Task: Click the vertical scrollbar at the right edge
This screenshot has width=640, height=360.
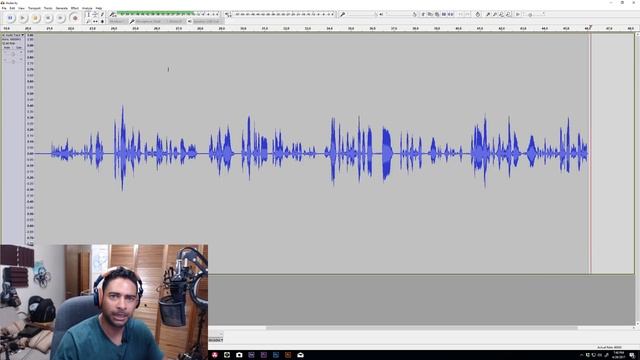Action: click(638, 180)
